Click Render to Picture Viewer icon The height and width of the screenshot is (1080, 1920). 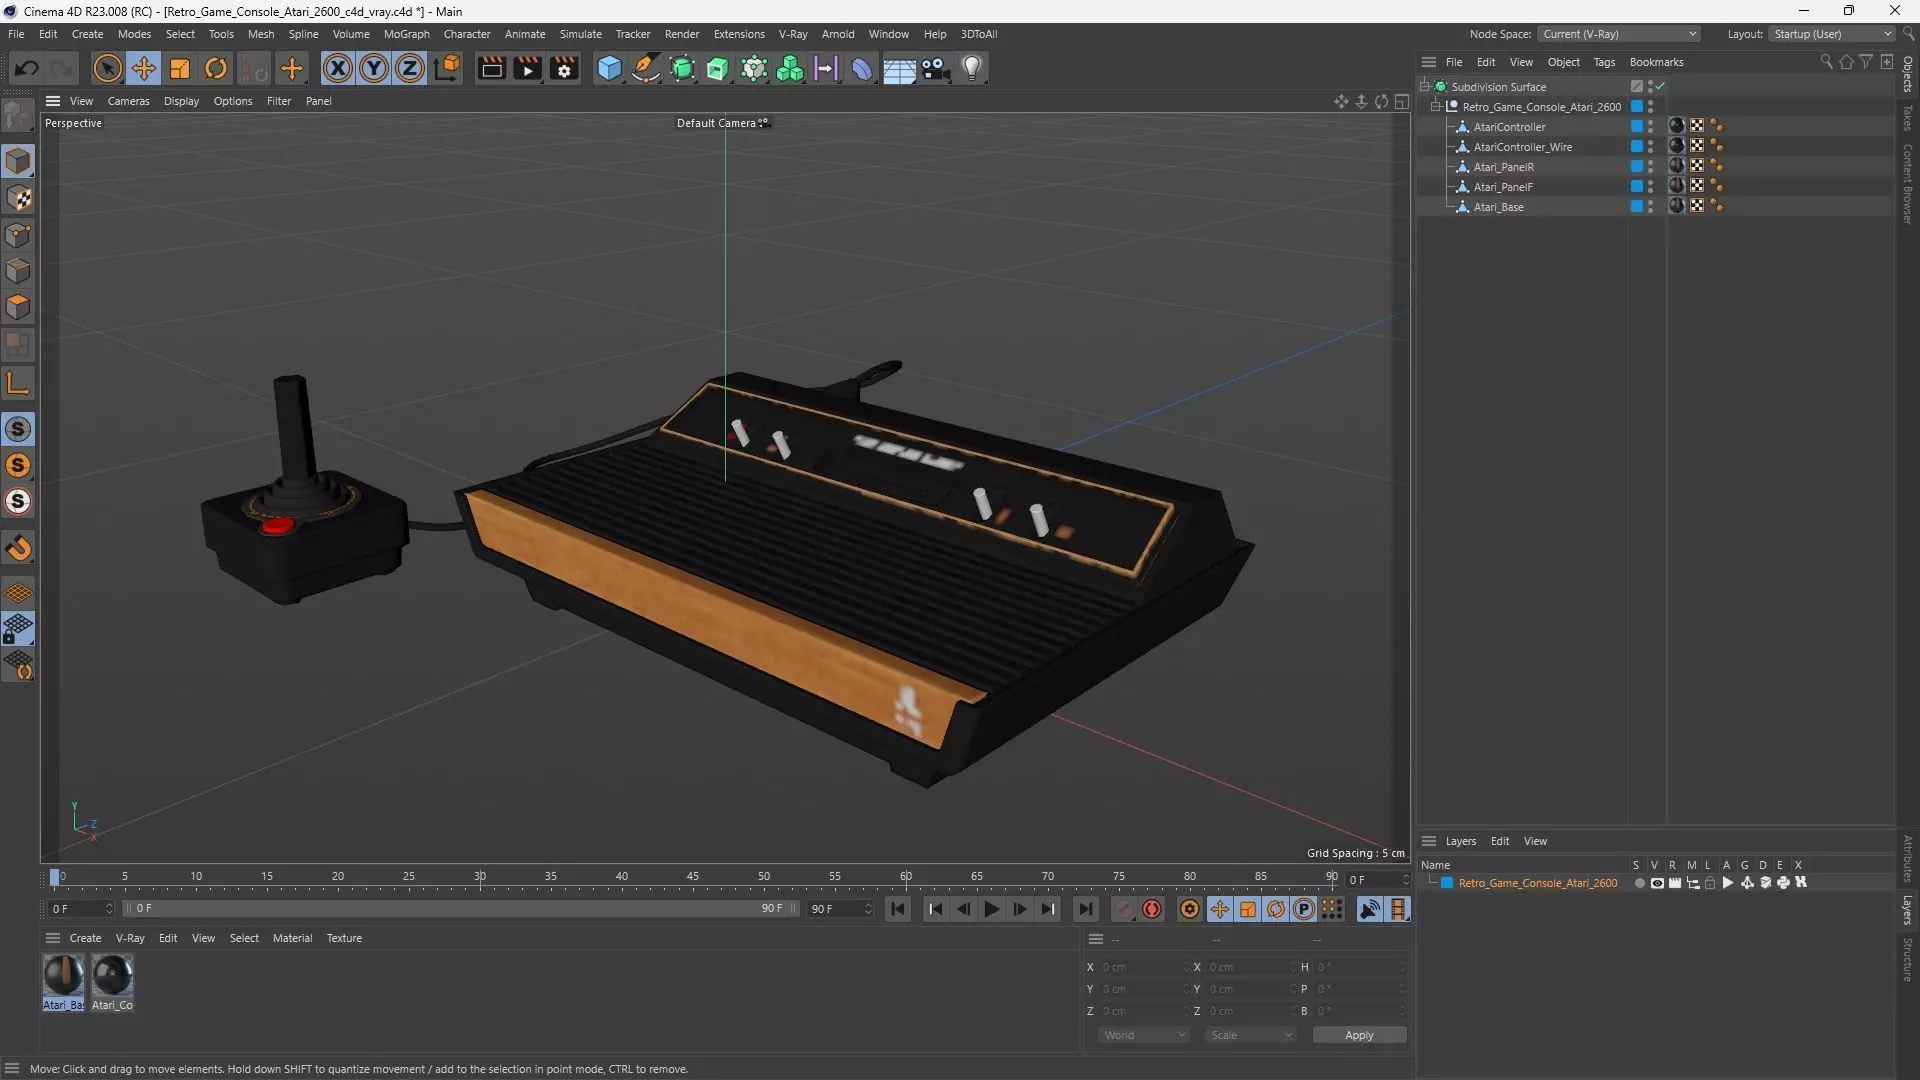[527, 68]
